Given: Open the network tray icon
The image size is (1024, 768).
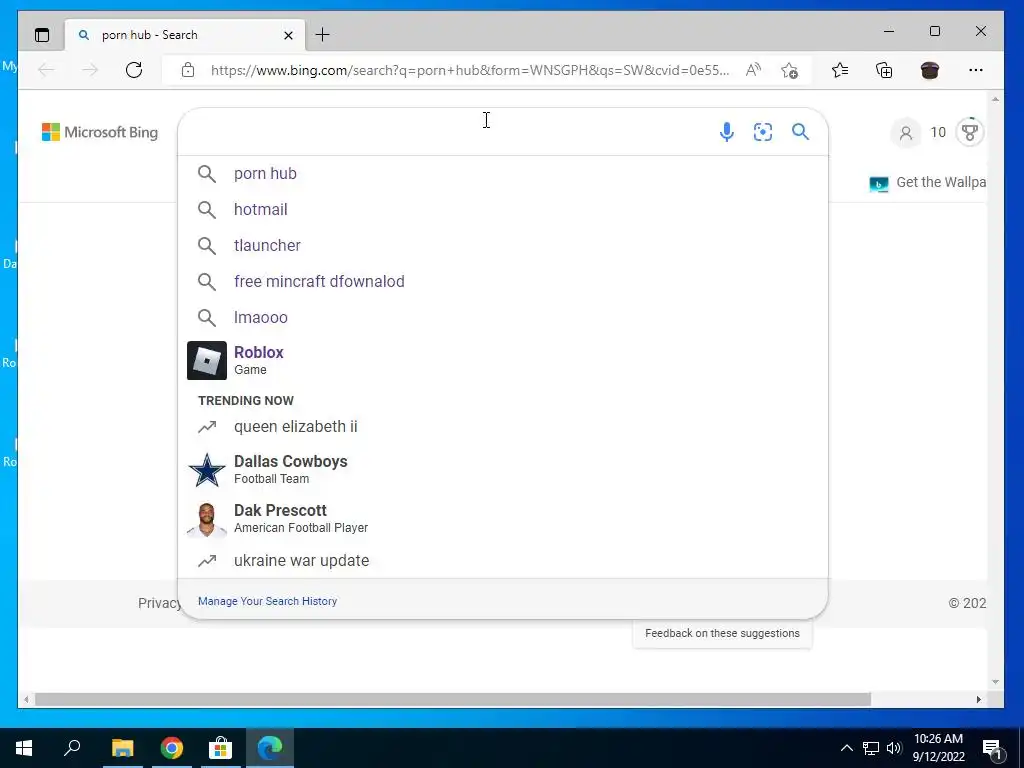Looking at the screenshot, I should click(x=871, y=748).
